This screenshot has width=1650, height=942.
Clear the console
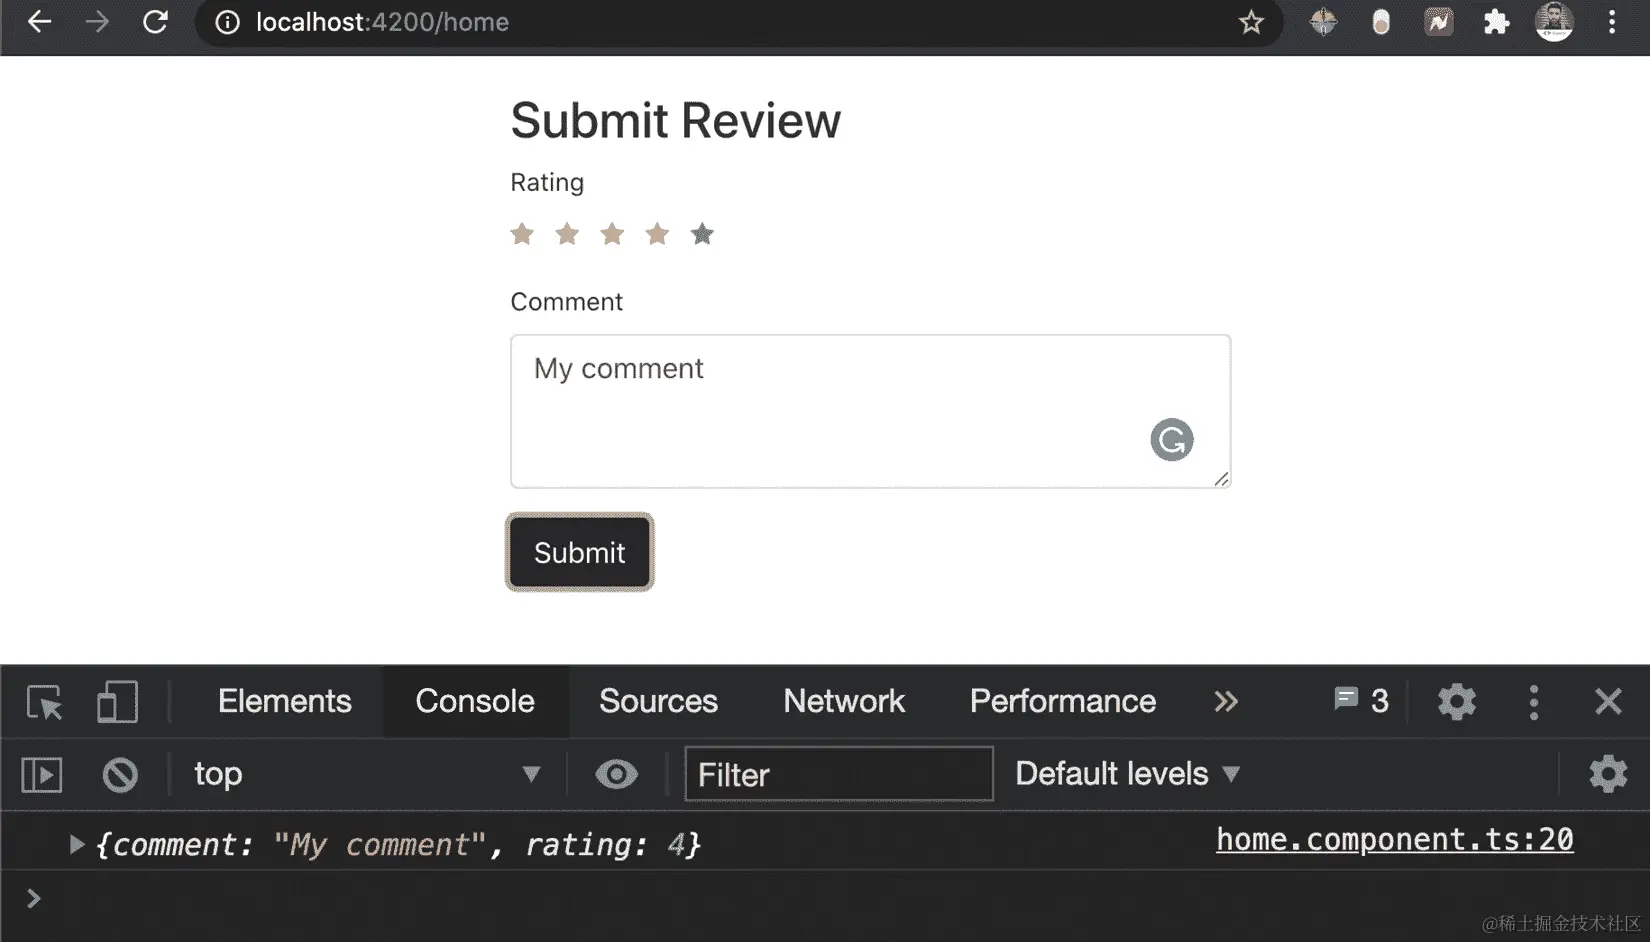point(120,775)
